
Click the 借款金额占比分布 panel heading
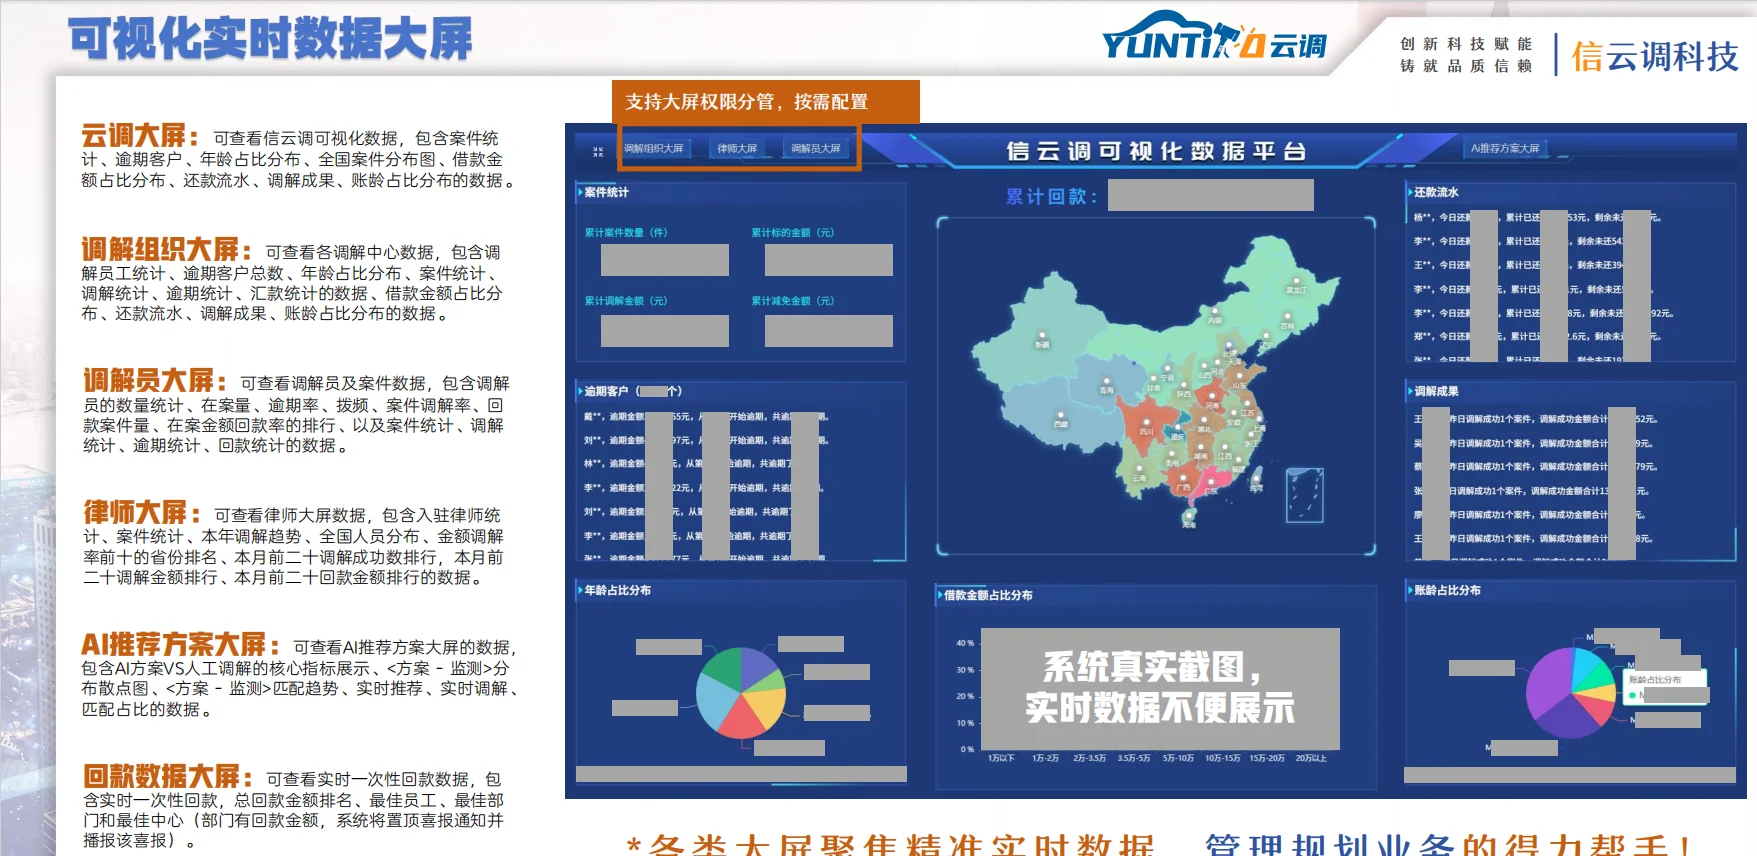pyautogui.click(x=988, y=595)
